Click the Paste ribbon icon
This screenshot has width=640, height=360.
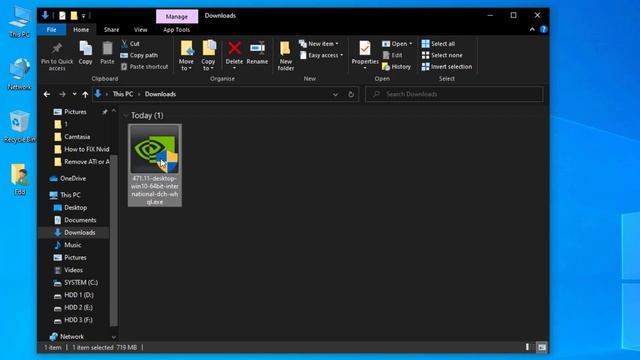point(107,53)
